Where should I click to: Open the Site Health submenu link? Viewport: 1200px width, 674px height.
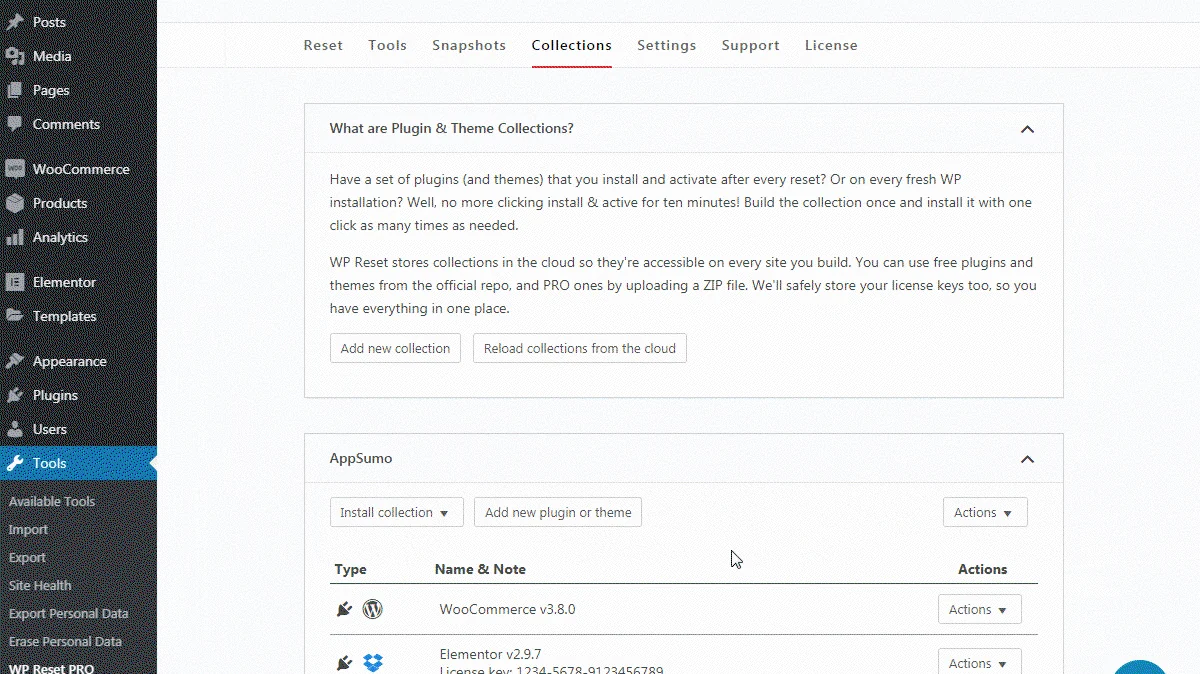point(40,585)
